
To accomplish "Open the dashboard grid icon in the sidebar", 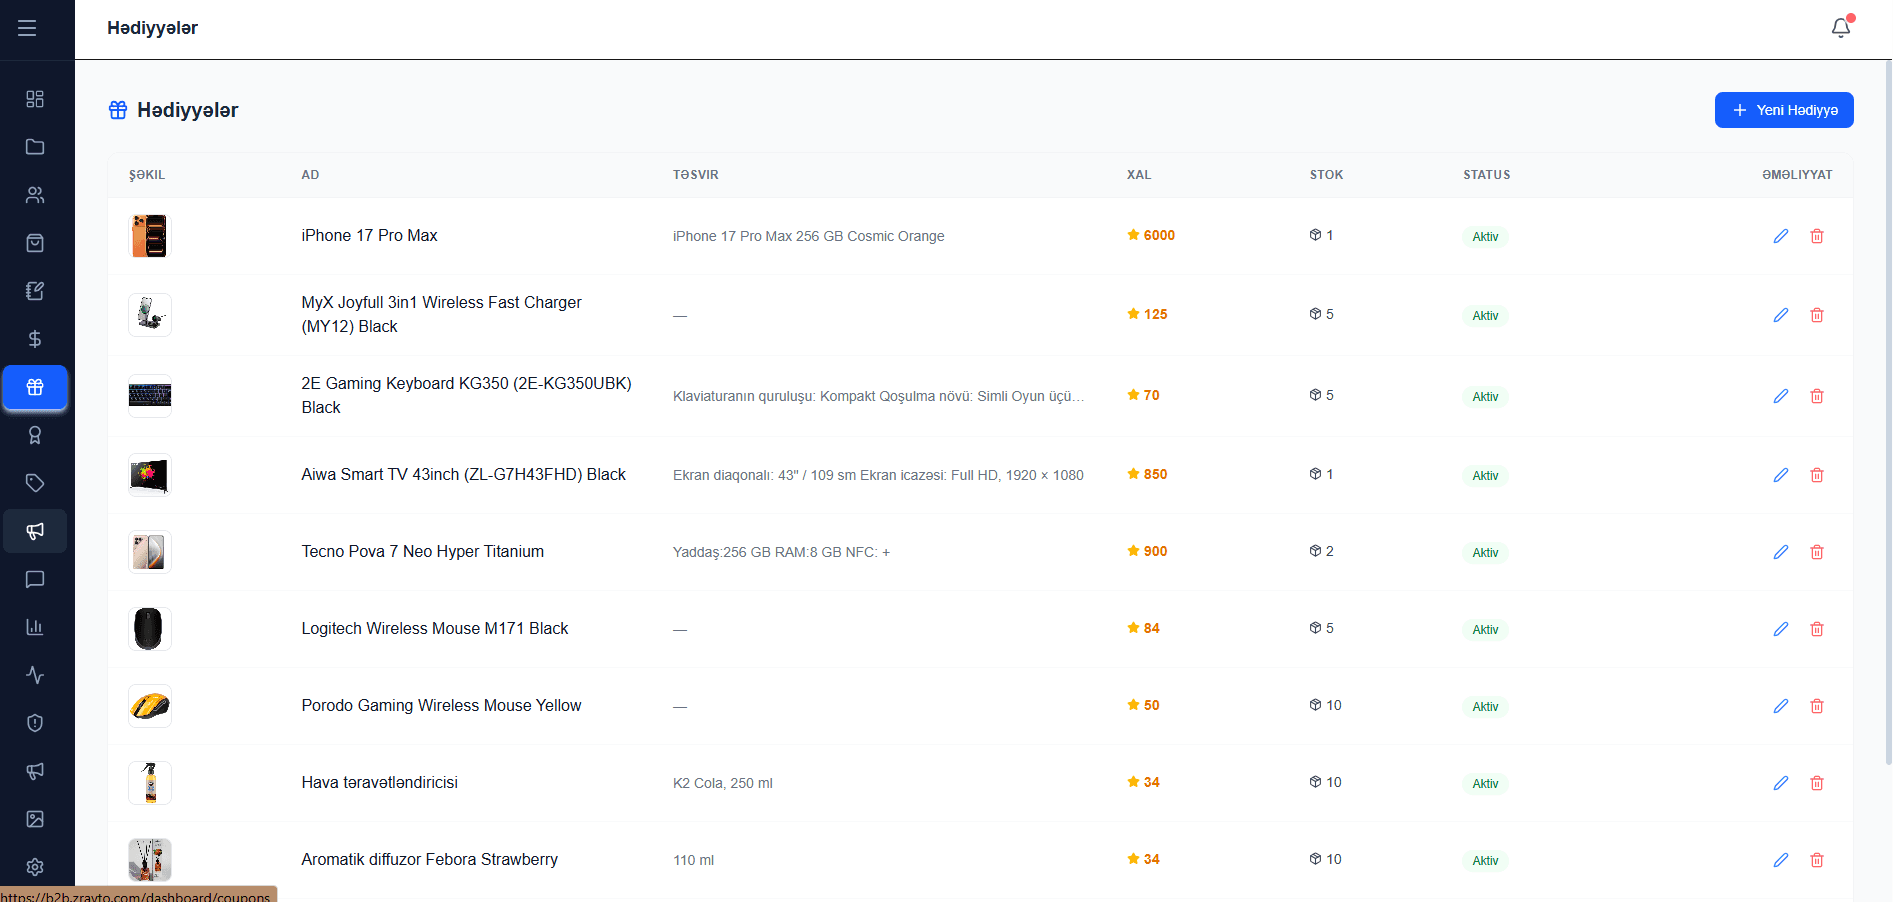I will pos(35,99).
